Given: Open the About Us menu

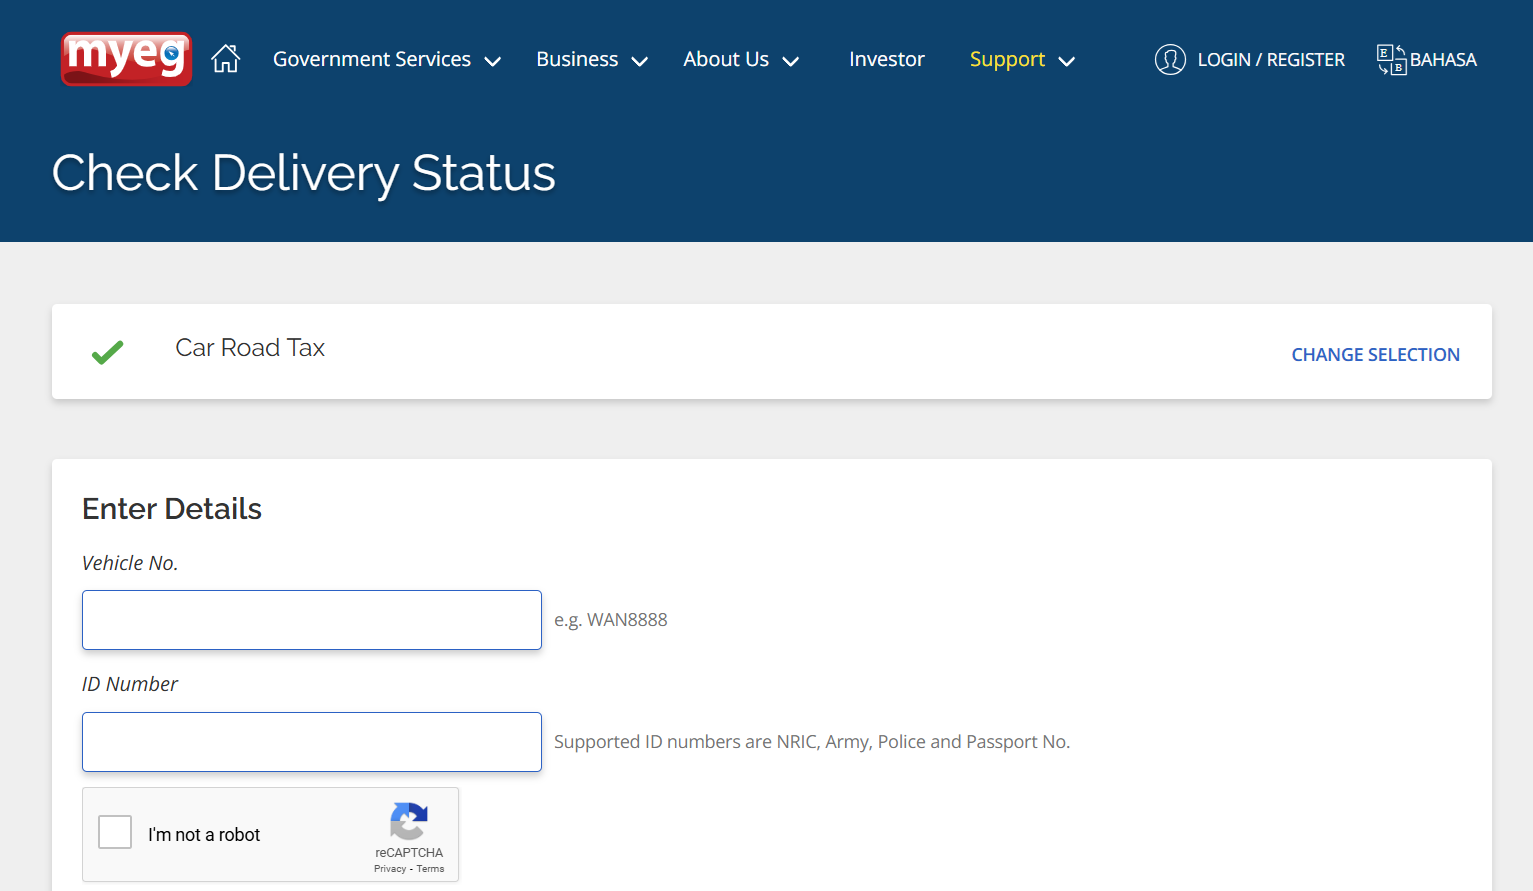Looking at the screenshot, I should click(726, 59).
